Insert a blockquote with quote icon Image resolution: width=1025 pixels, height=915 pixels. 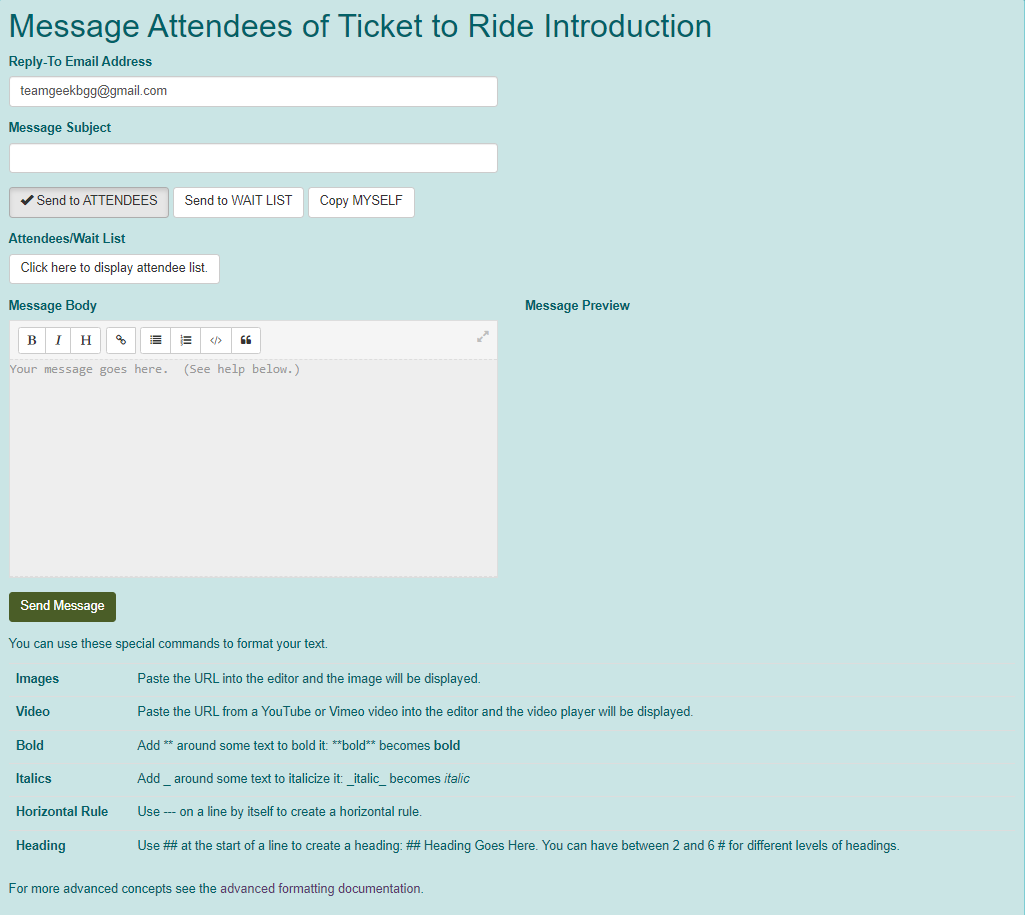point(246,341)
